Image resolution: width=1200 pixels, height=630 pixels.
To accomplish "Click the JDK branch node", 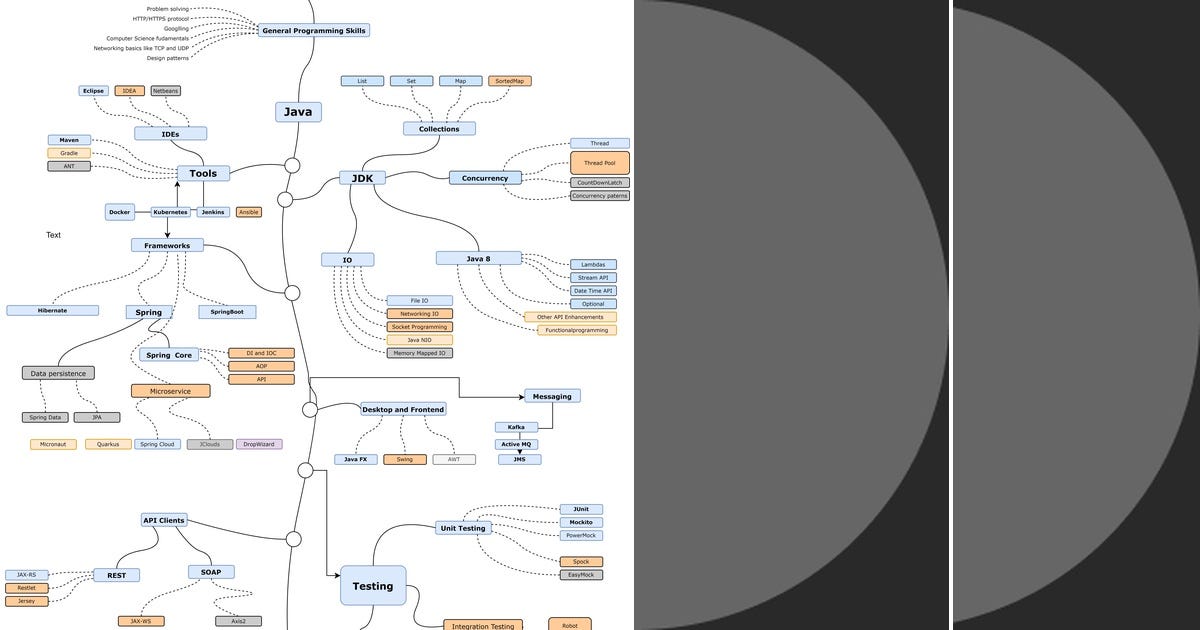I will tap(362, 177).
